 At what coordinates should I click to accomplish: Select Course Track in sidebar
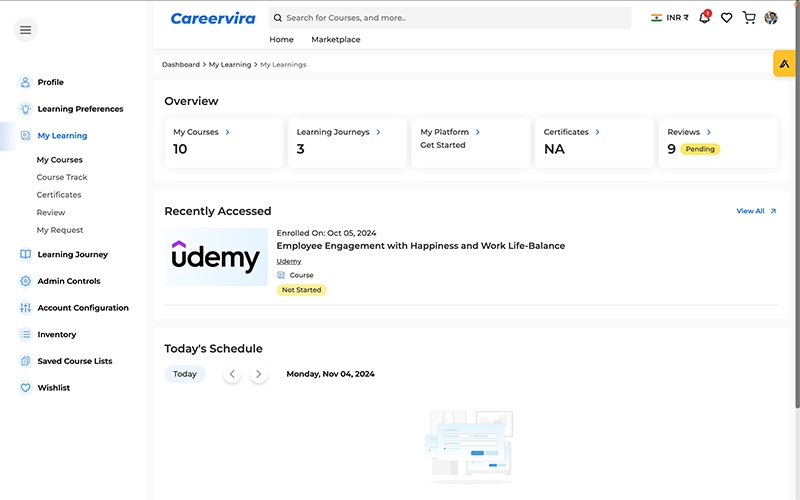point(62,177)
